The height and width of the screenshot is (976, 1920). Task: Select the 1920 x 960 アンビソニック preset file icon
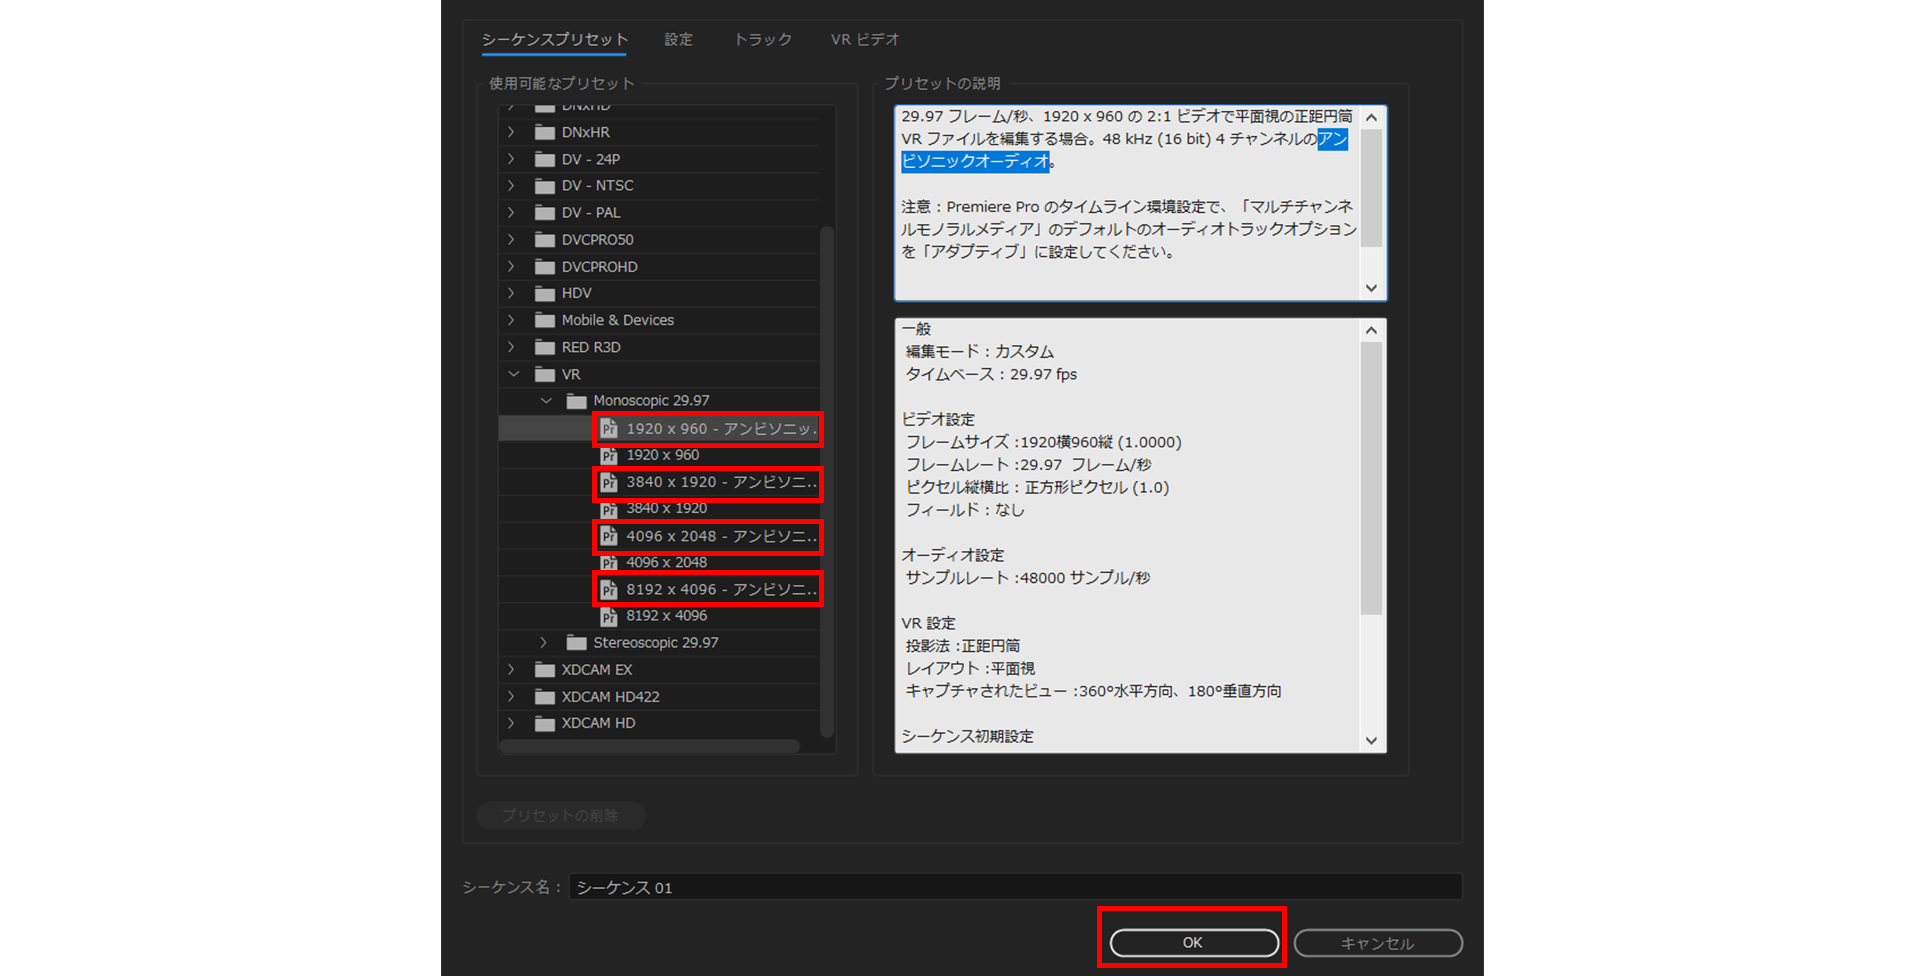[x=609, y=429]
